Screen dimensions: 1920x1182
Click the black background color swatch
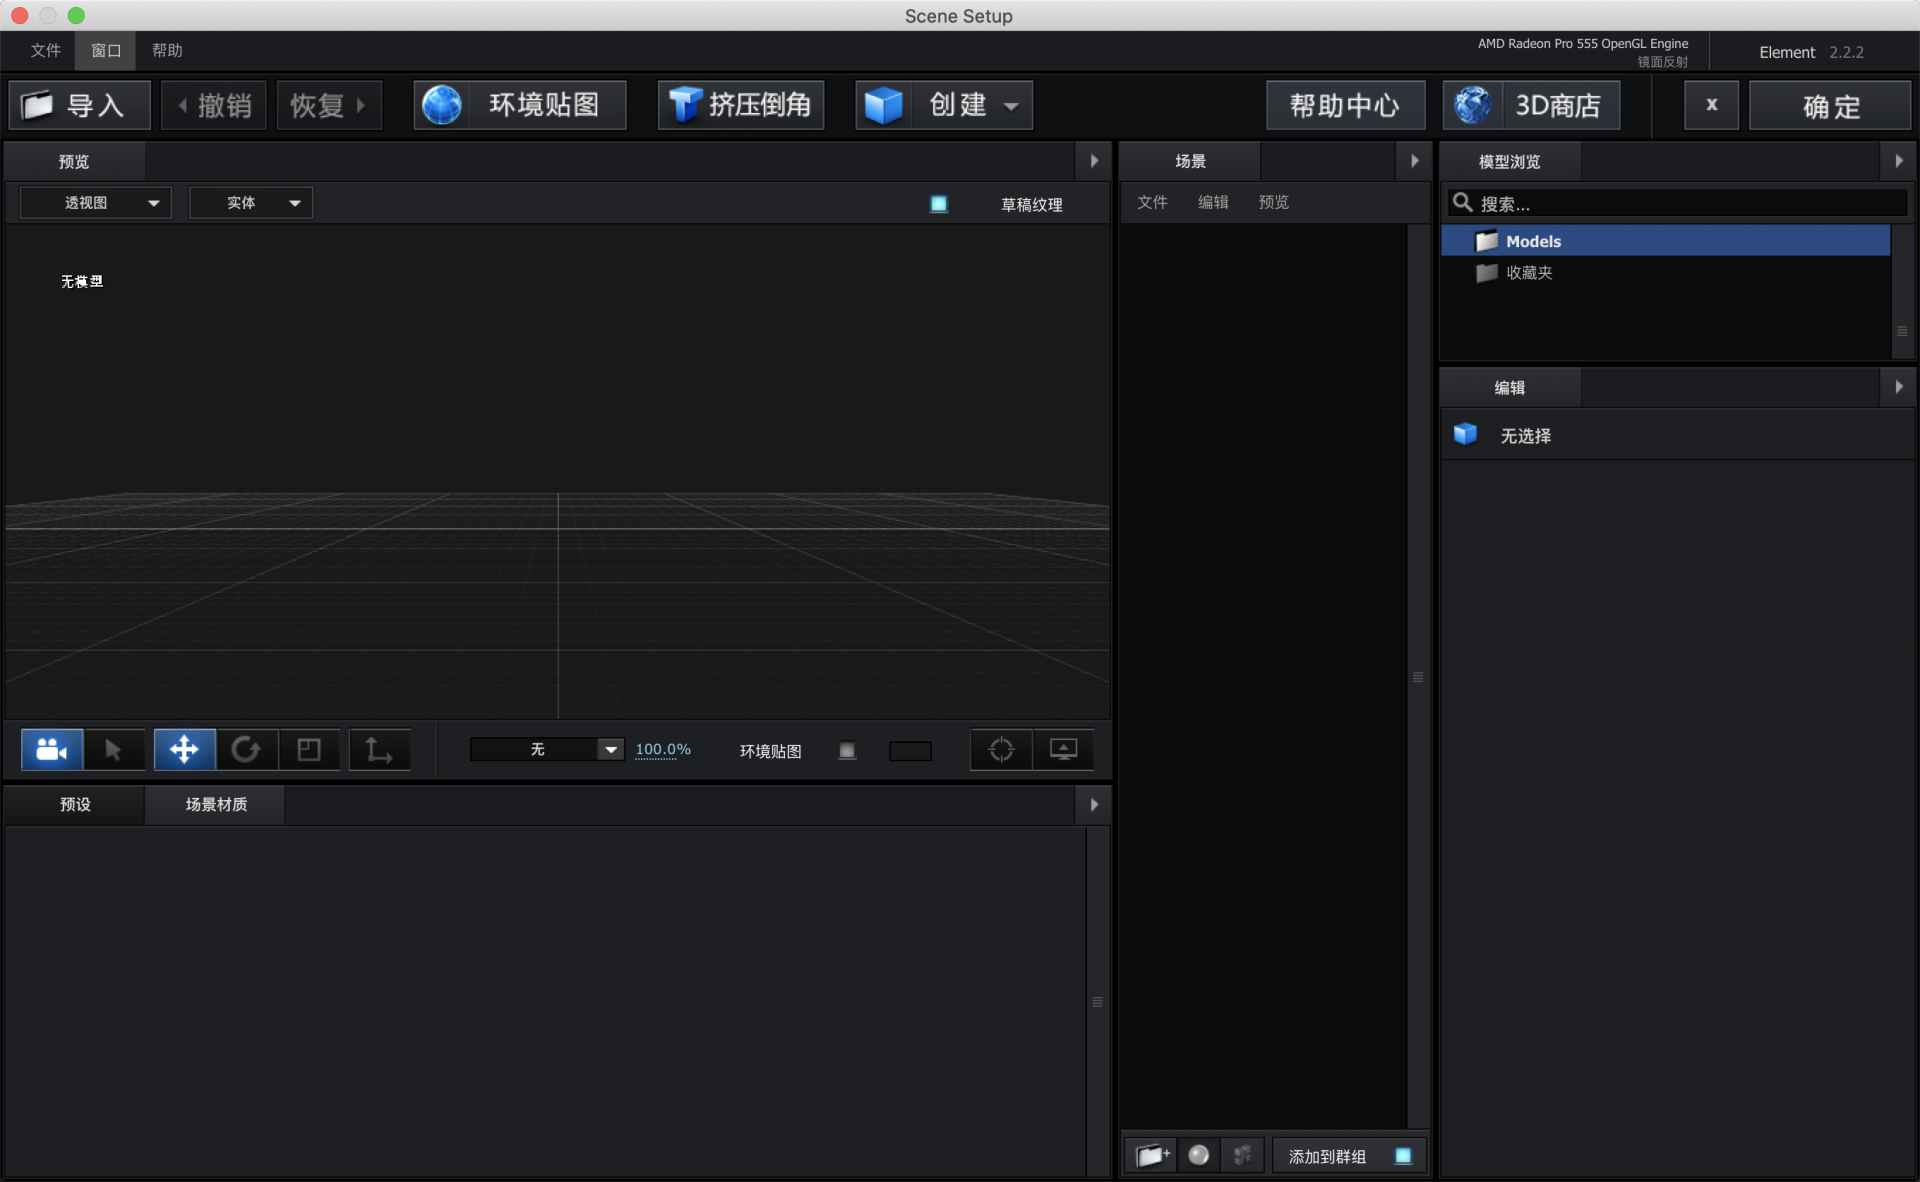coord(910,751)
